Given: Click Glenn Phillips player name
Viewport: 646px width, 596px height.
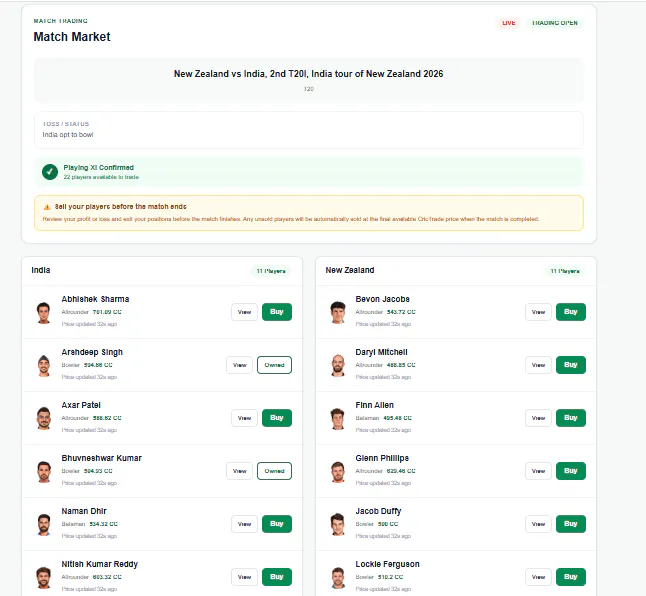Looking at the screenshot, I should coord(382,458).
